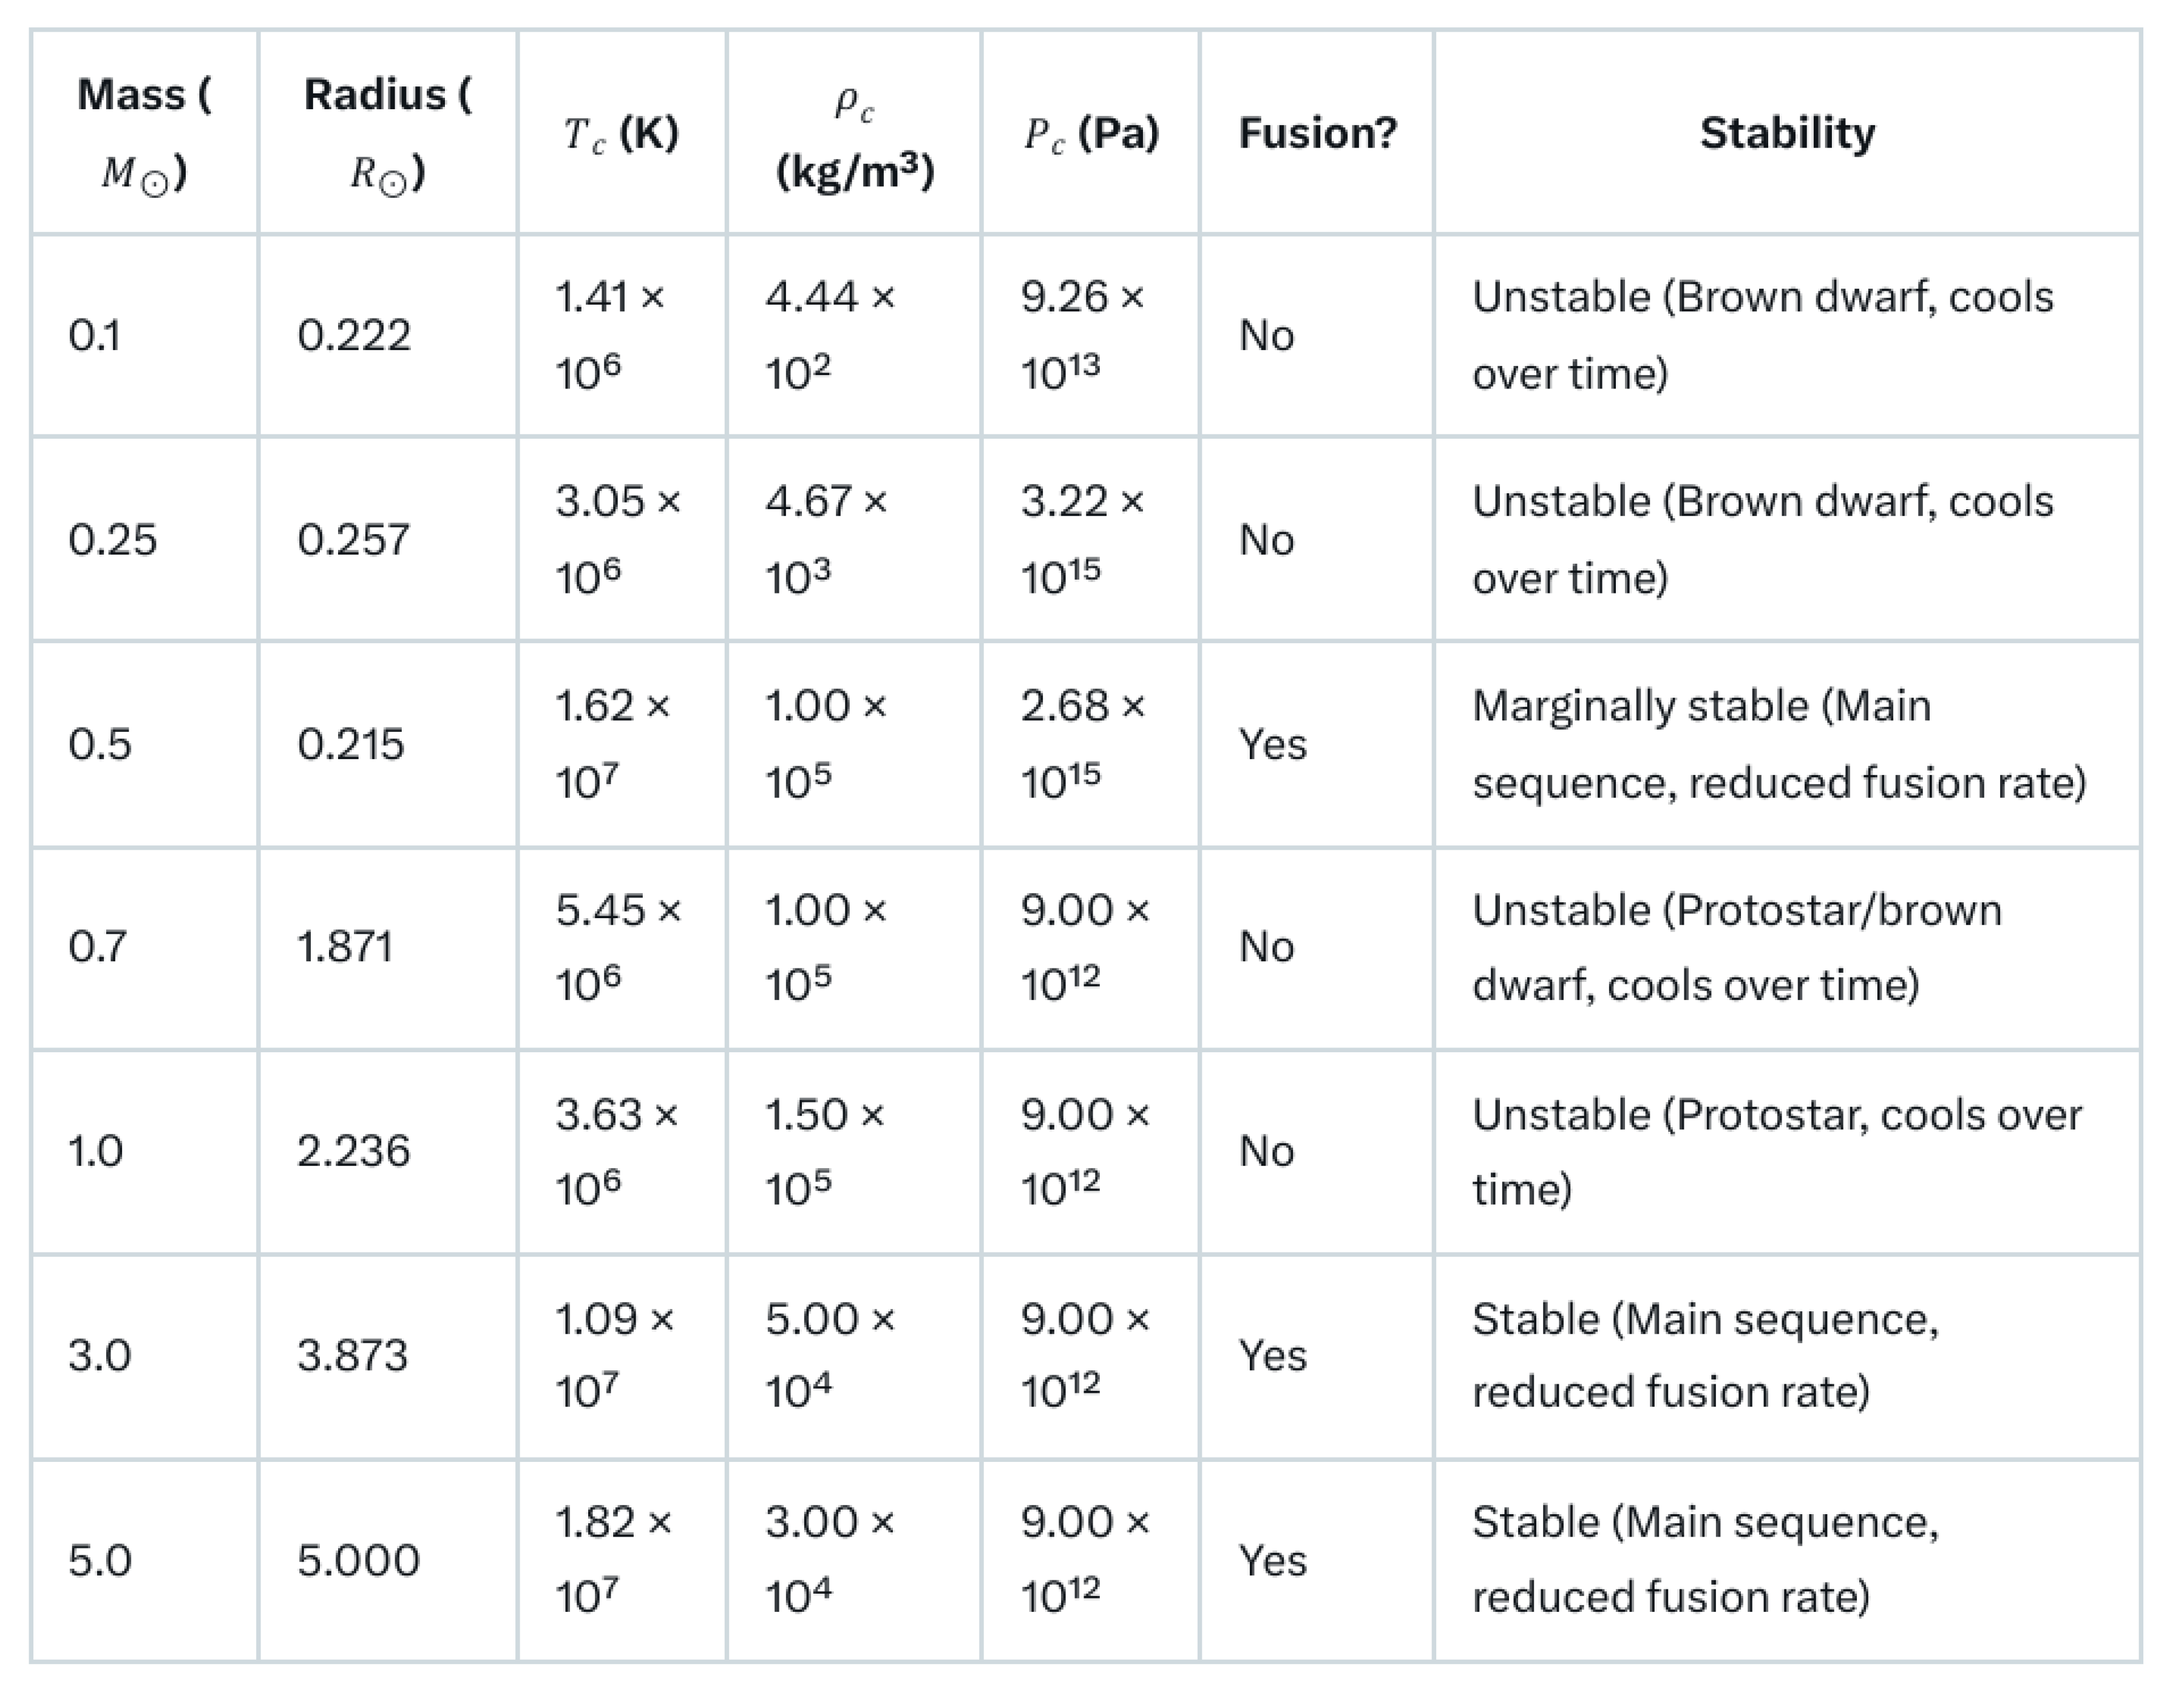Click the pressure value 9.26 × 10¹³
Viewport: 2184px width, 1701px height.
[x=1082, y=334]
